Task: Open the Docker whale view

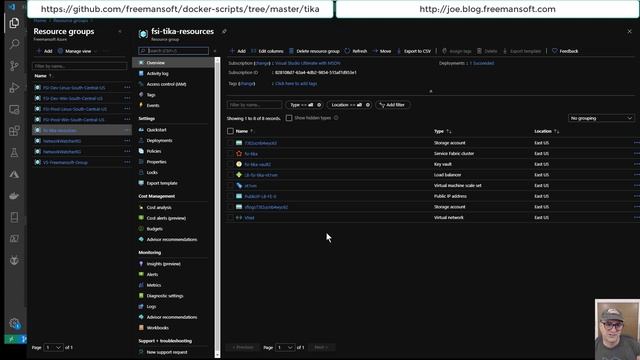Action: [x=14, y=196]
